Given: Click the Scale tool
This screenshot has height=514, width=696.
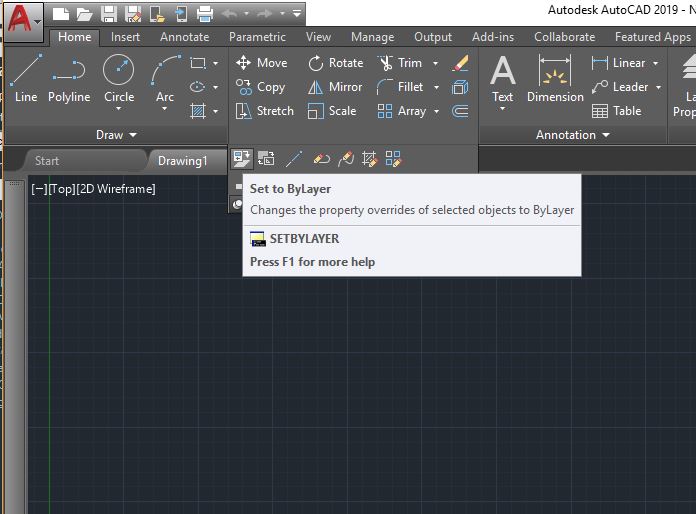Looking at the screenshot, I should coord(332,111).
